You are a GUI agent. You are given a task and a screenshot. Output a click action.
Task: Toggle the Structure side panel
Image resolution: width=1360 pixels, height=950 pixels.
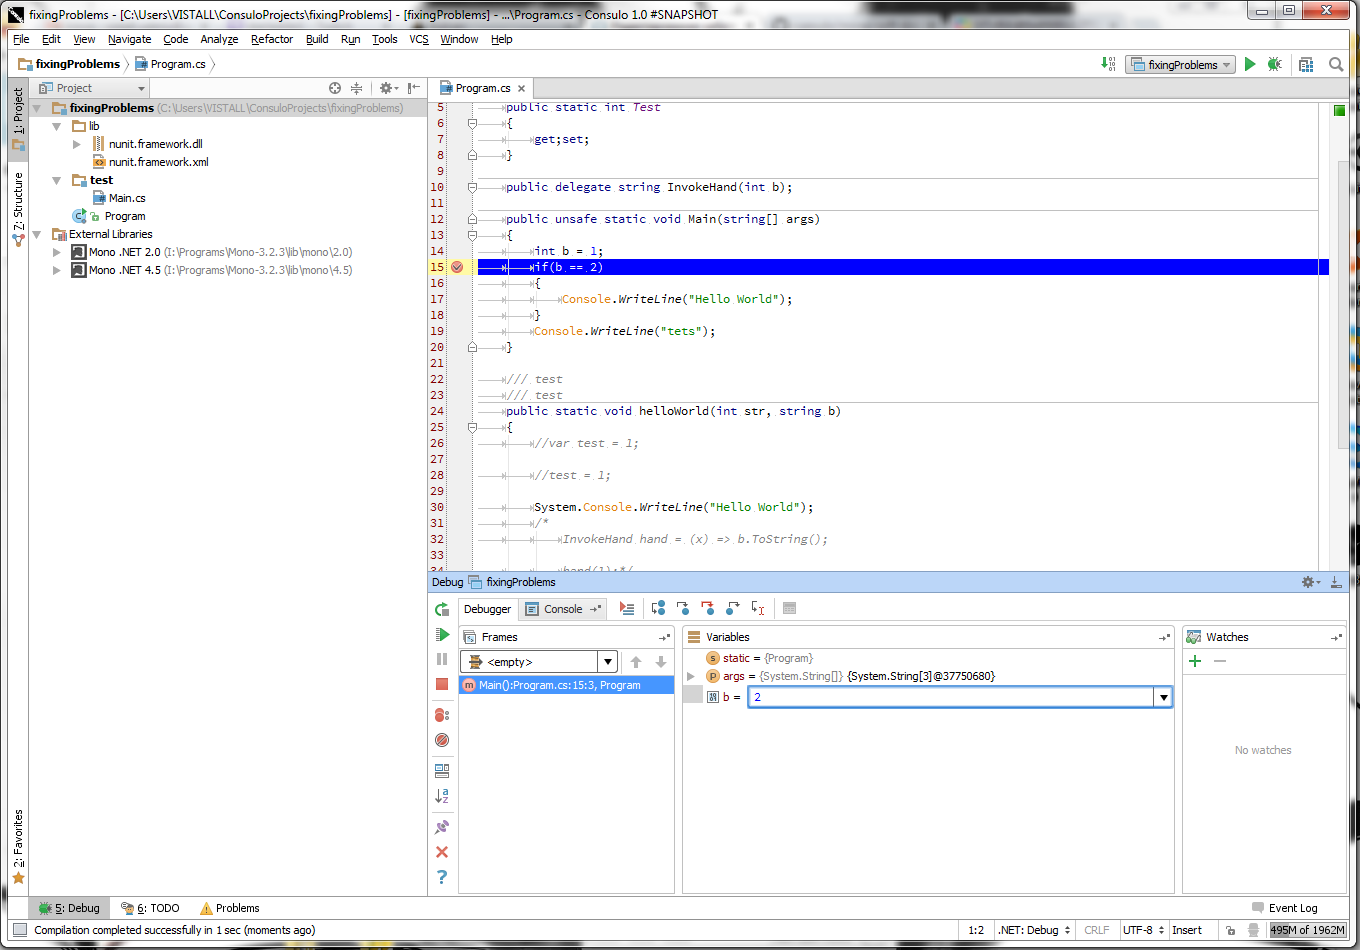point(18,209)
